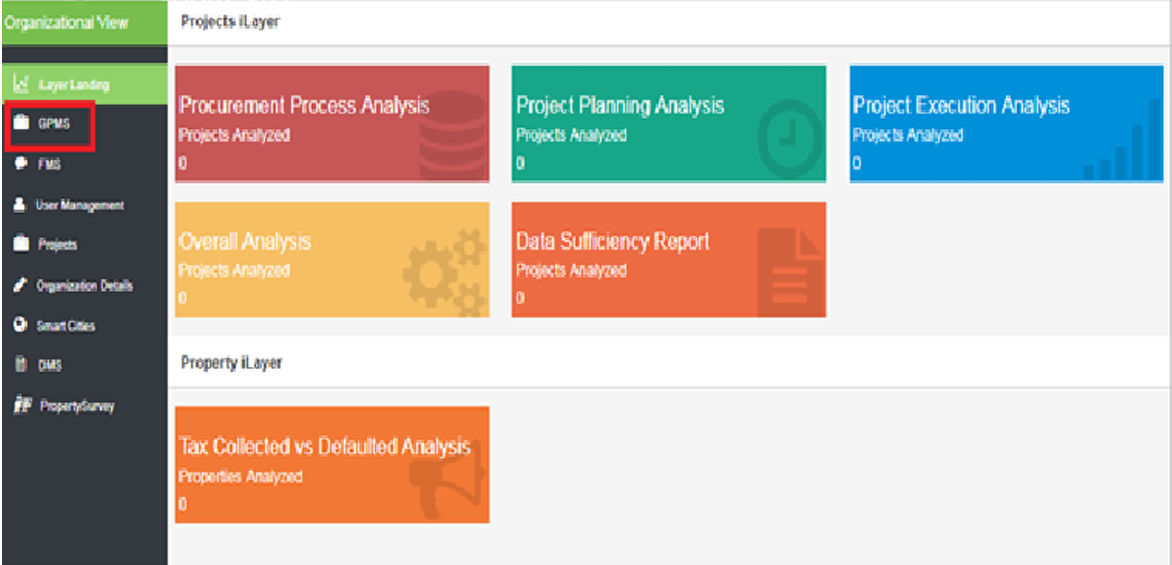Click the Smart Cities globe icon

[20, 326]
